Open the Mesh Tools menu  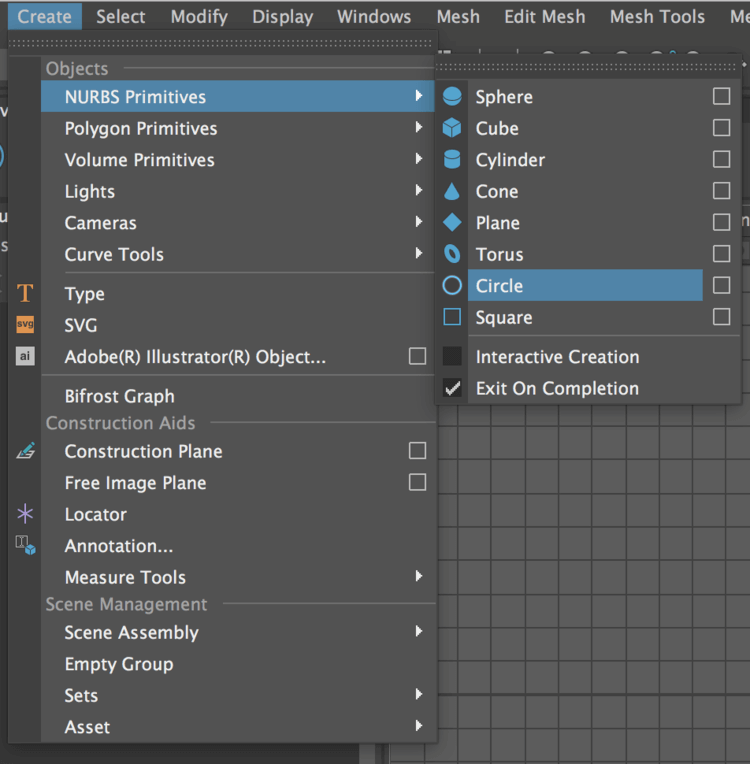(657, 17)
